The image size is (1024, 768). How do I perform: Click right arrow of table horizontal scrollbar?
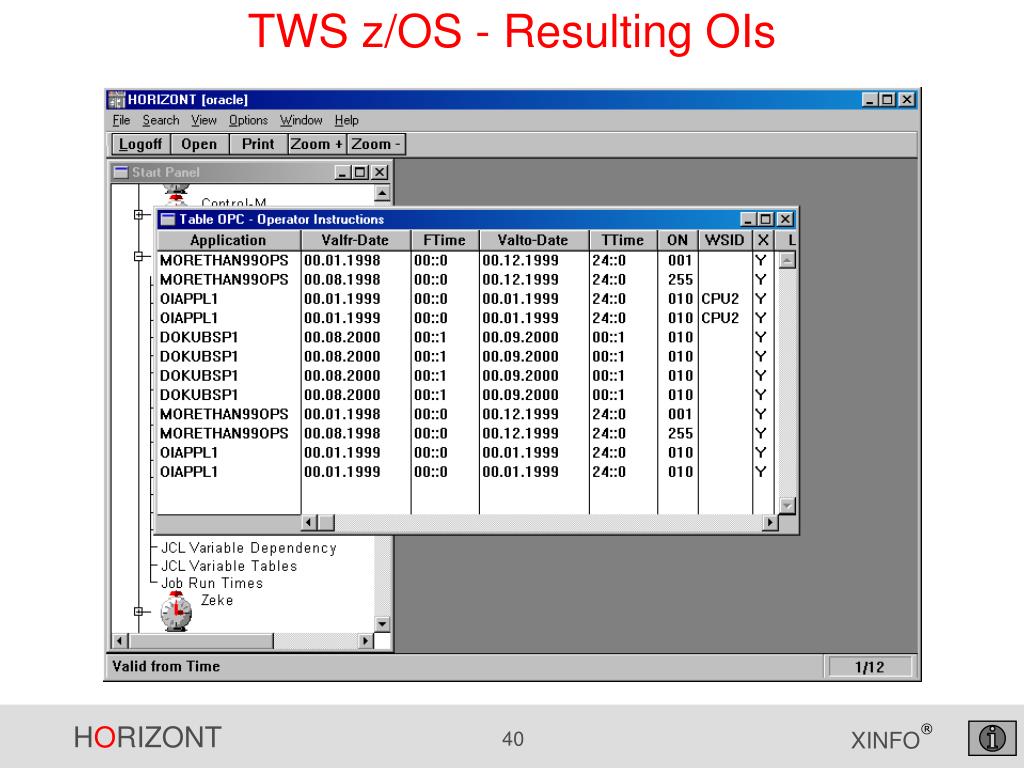(771, 522)
